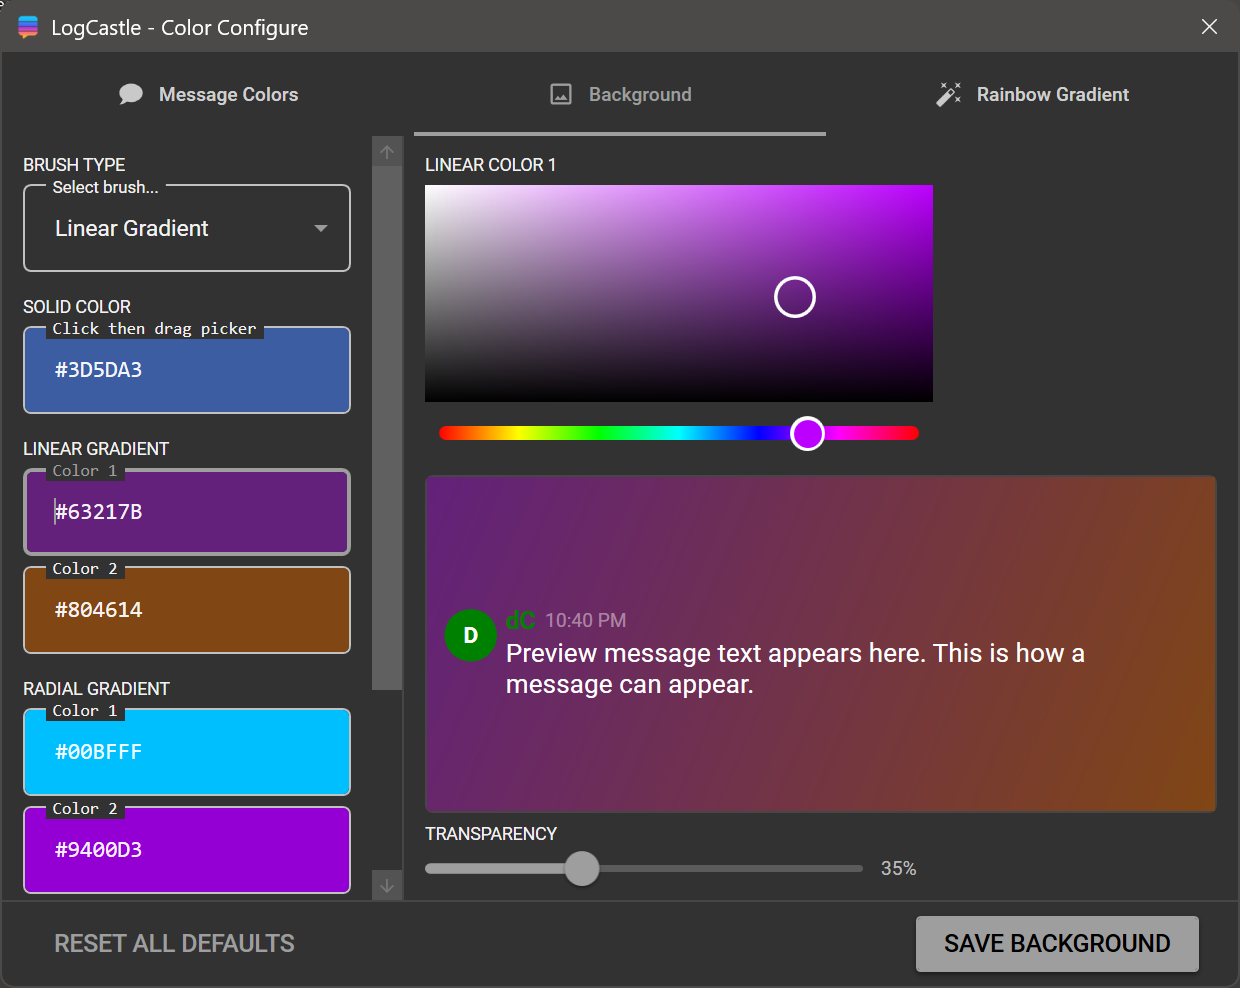
Task: Click the Rainbow Gradient magic wand icon
Action: click(x=948, y=93)
